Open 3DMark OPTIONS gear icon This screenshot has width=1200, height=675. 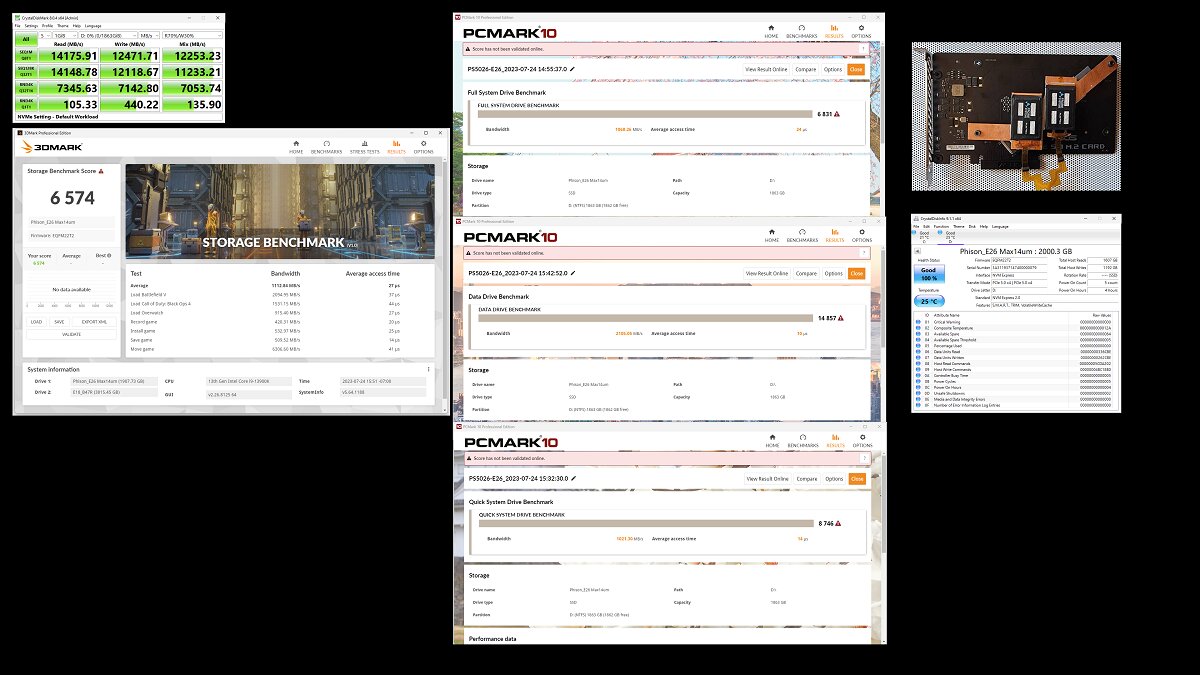(423, 144)
